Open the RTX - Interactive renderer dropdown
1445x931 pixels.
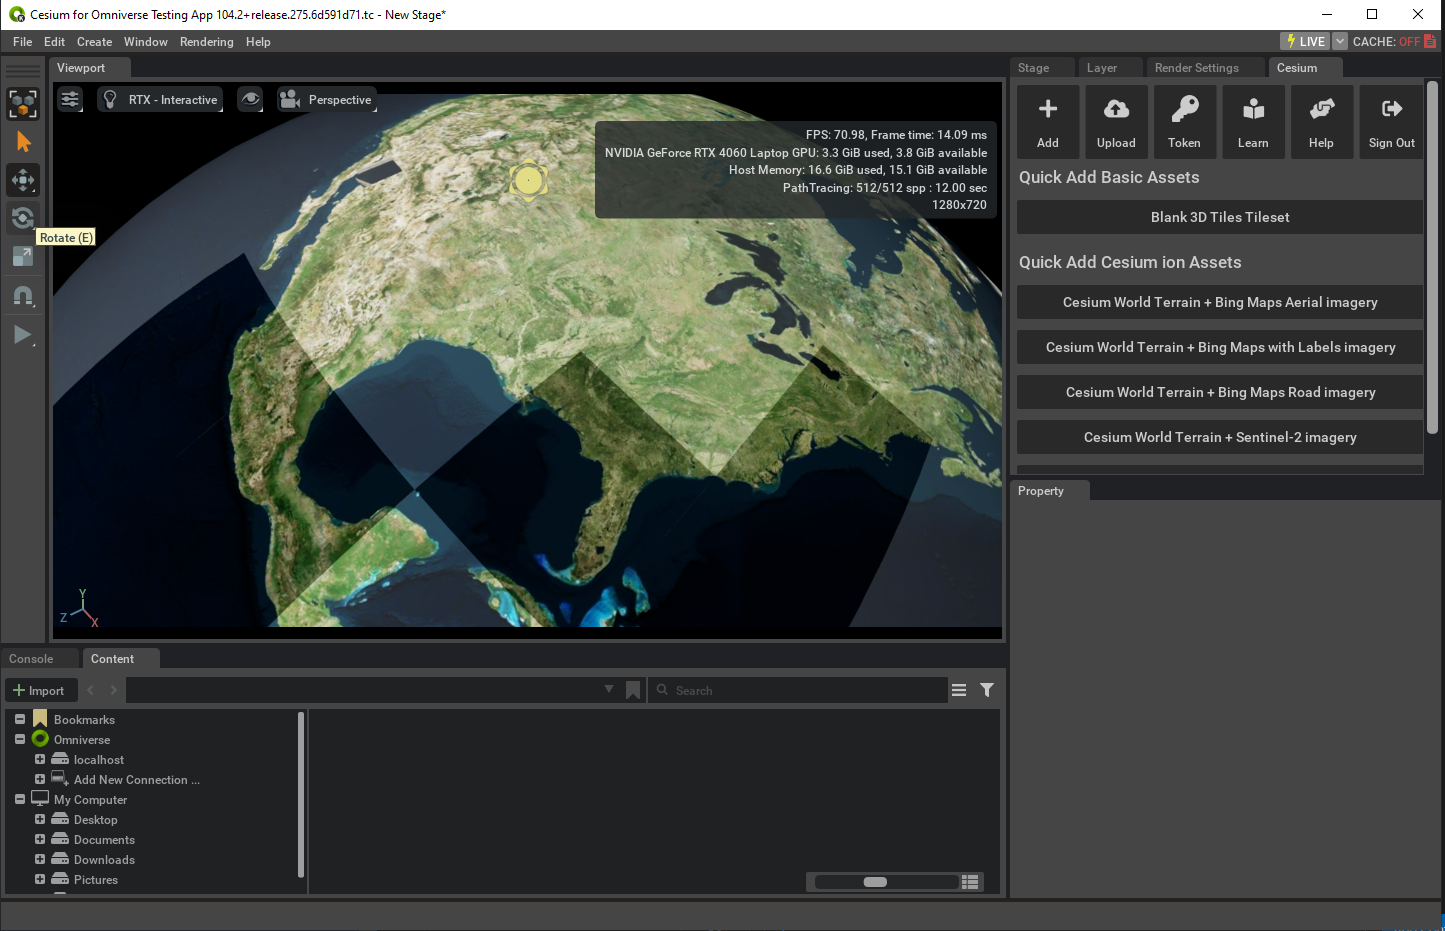click(160, 99)
